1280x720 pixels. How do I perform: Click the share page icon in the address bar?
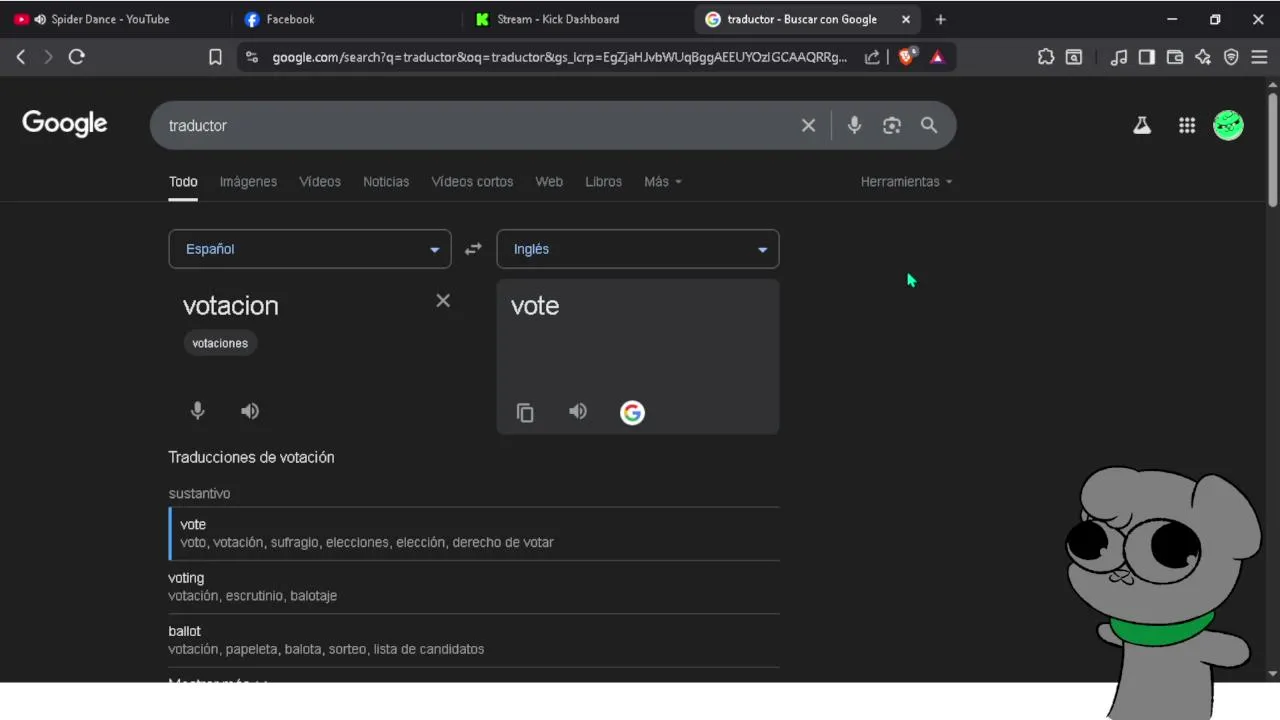pyautogui.click(x=872, y=57)
